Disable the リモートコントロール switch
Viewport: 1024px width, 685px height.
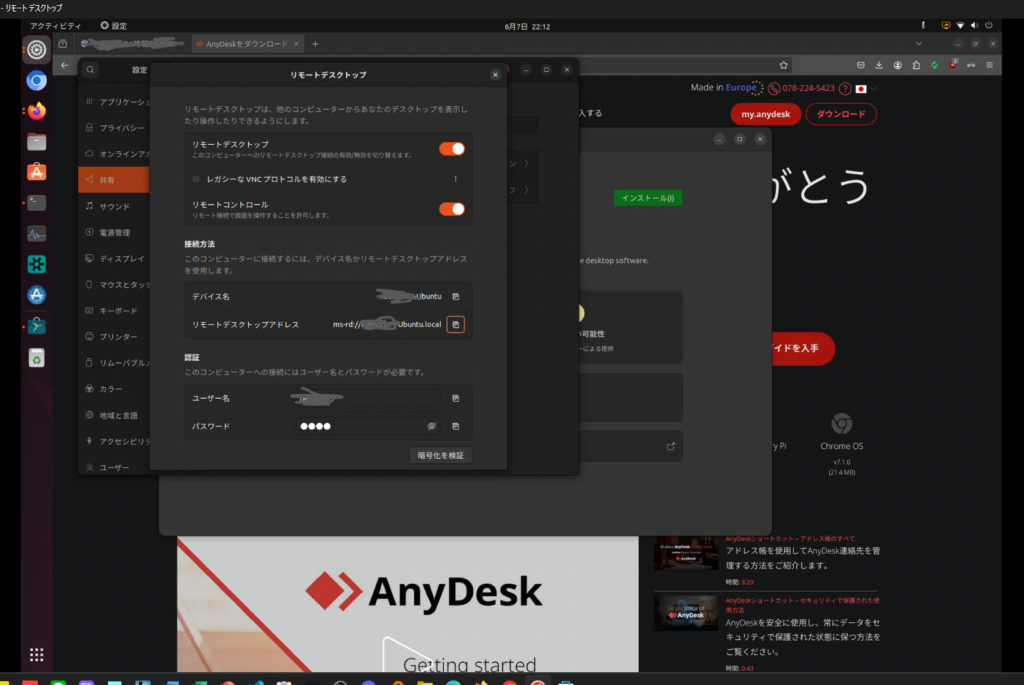click(x=452, y=209)
